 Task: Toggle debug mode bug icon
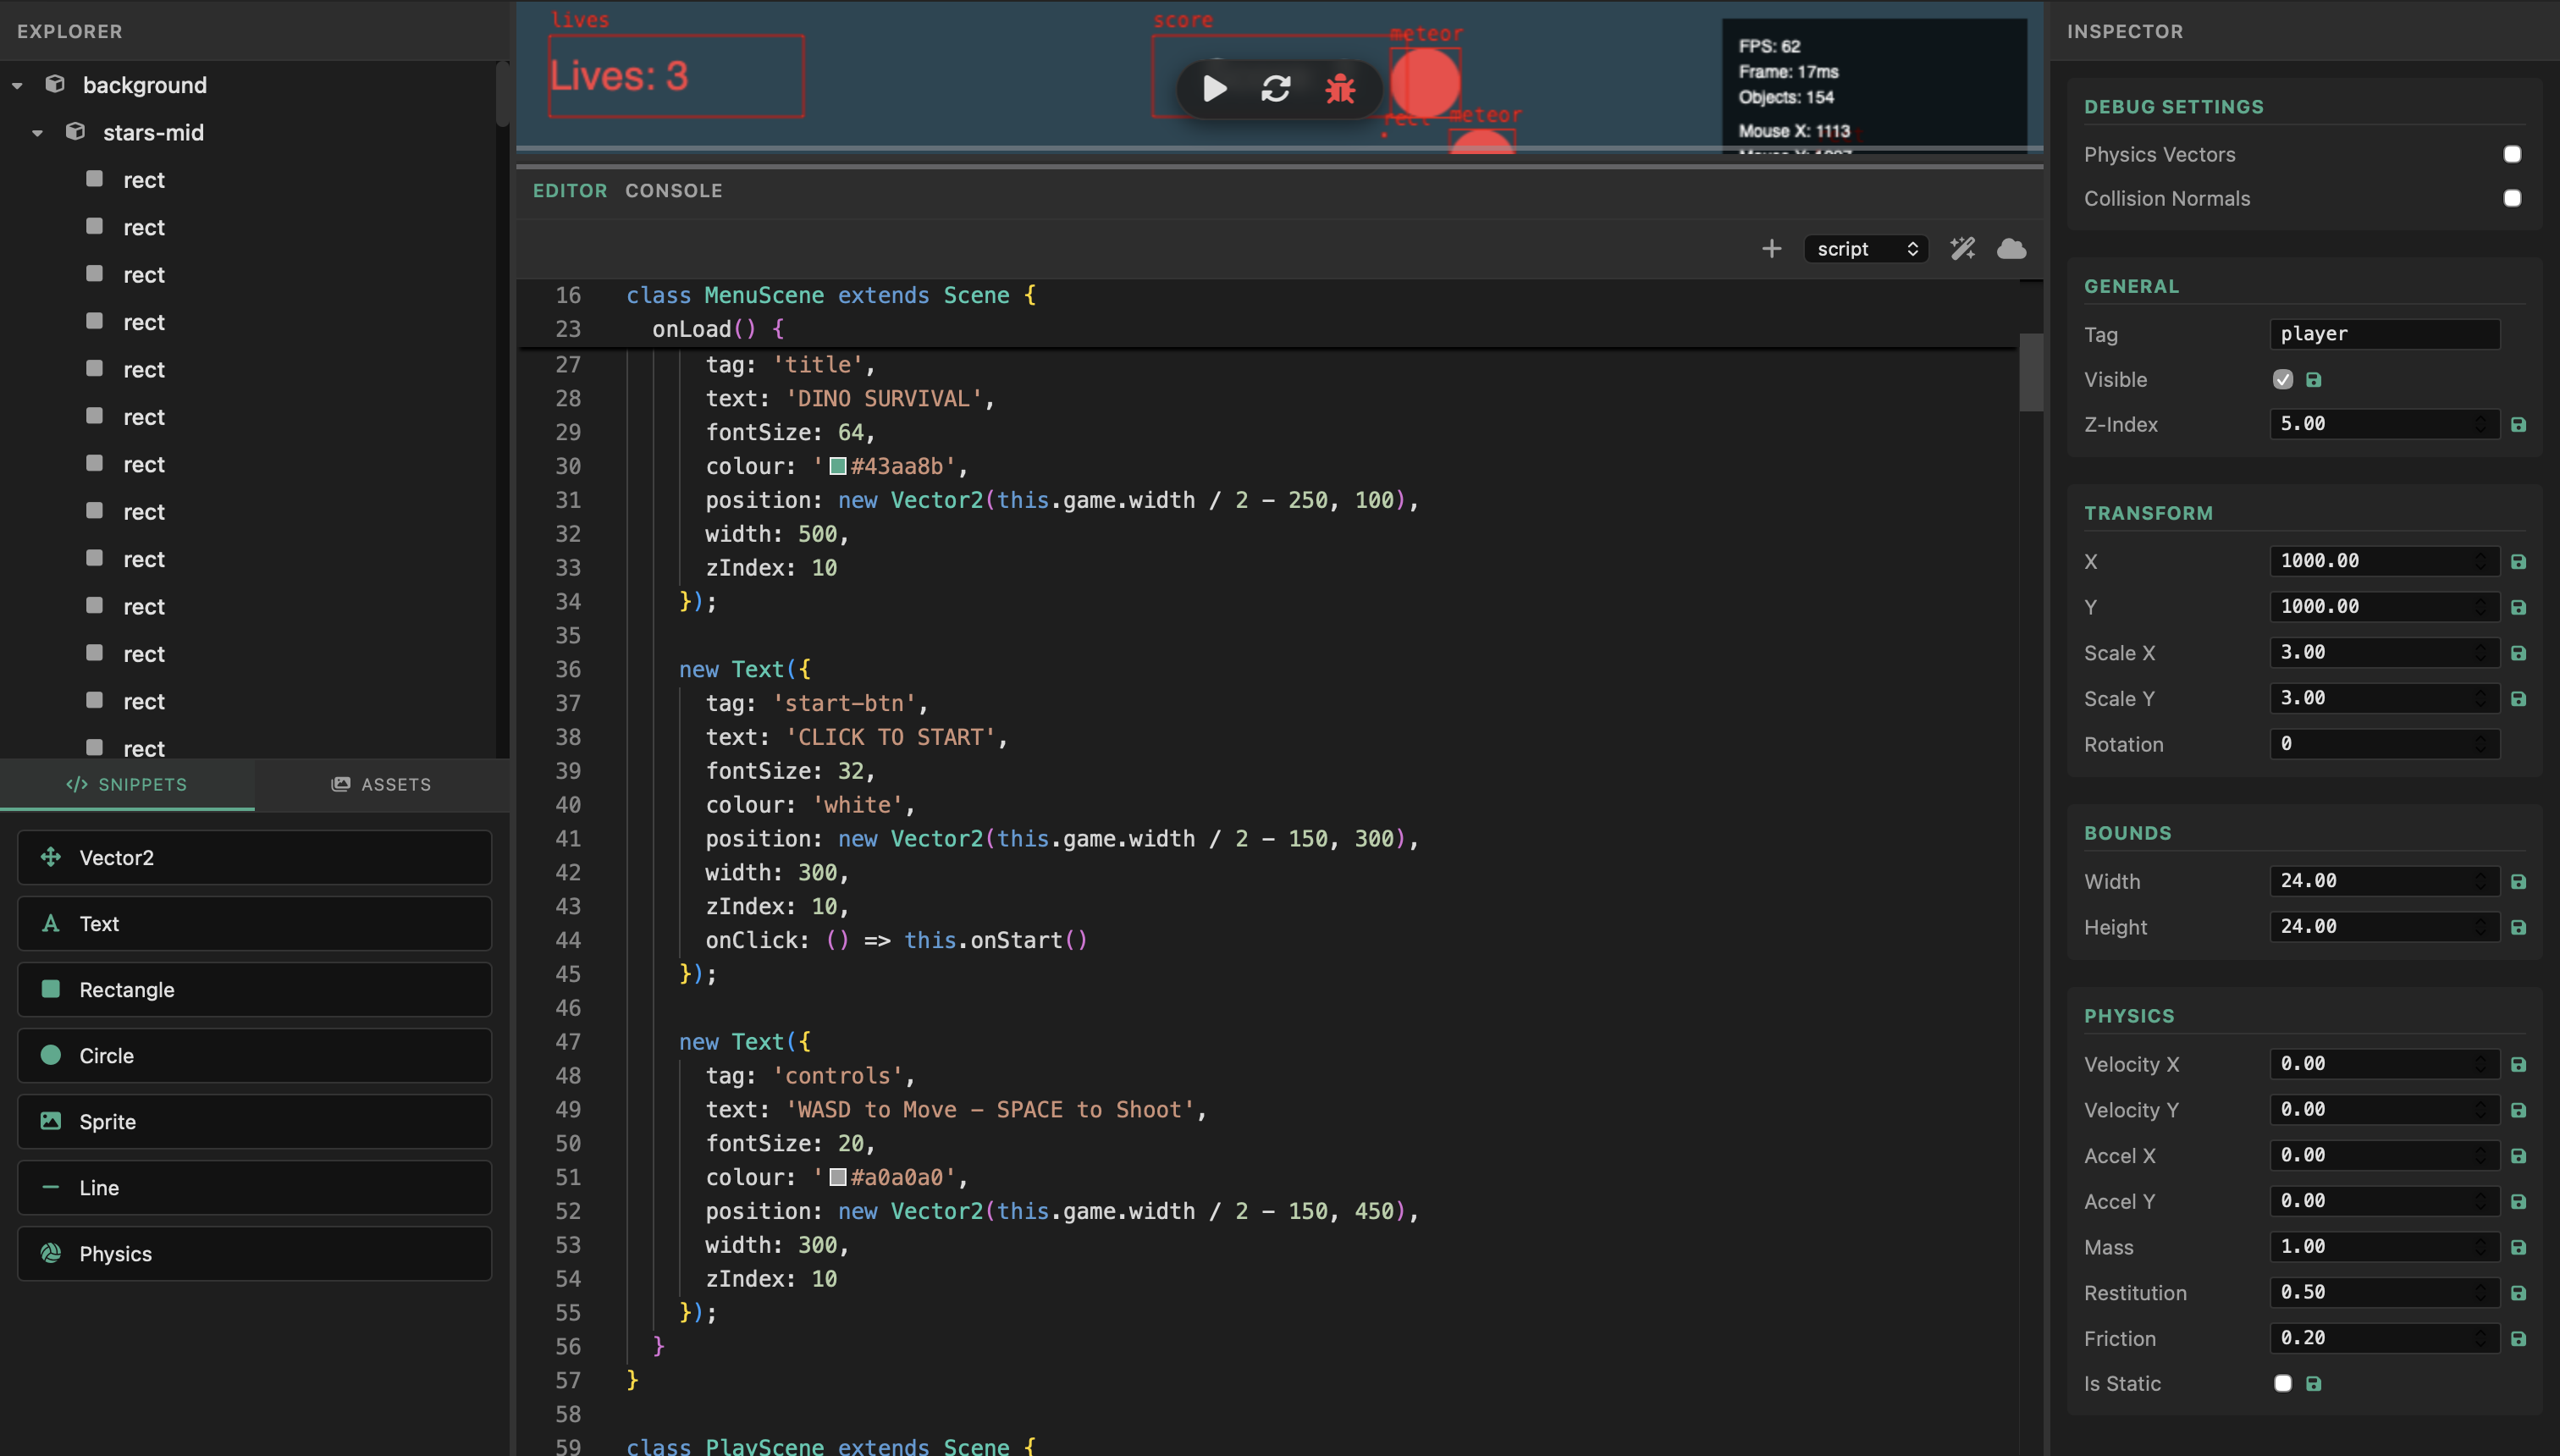pyautogui.click(x=1340, y=89)
